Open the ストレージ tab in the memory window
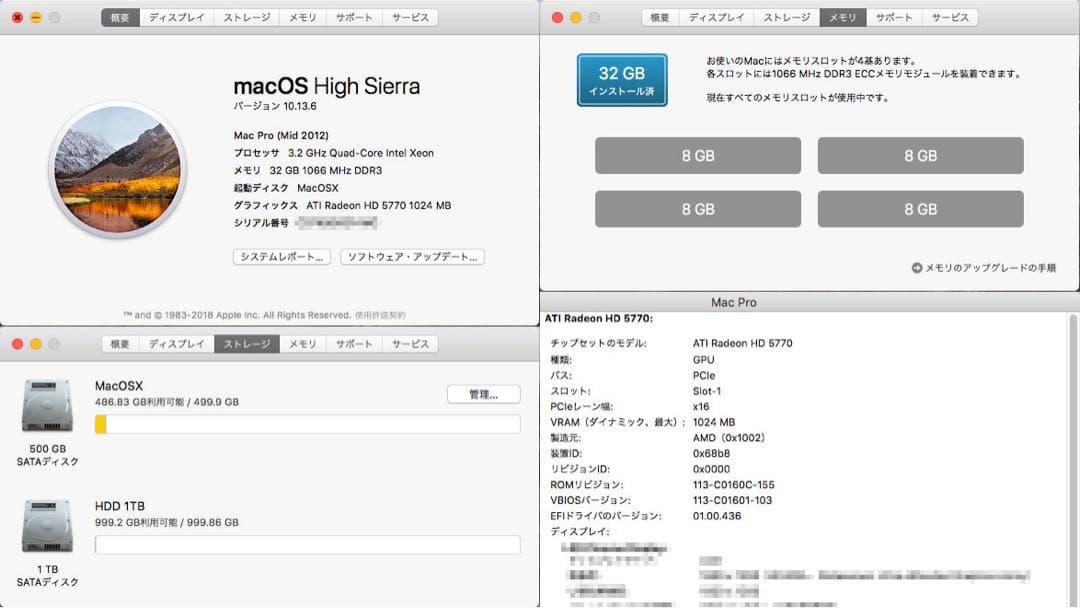Viewport: 1080px width, 608px height. pos(786,17)
